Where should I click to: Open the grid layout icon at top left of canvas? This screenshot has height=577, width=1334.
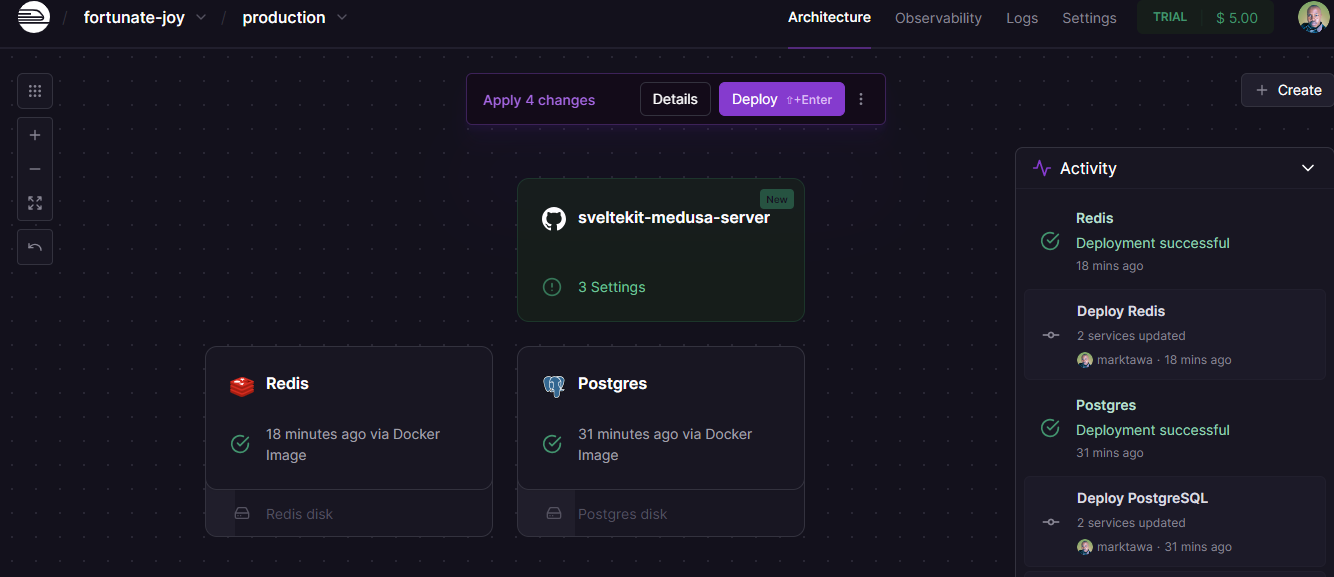[x=34, y=90]
